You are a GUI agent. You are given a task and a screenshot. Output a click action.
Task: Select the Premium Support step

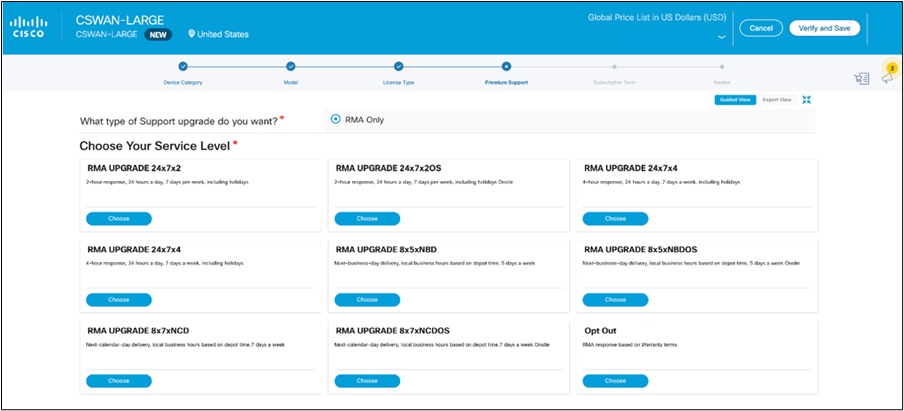[506, 66]
